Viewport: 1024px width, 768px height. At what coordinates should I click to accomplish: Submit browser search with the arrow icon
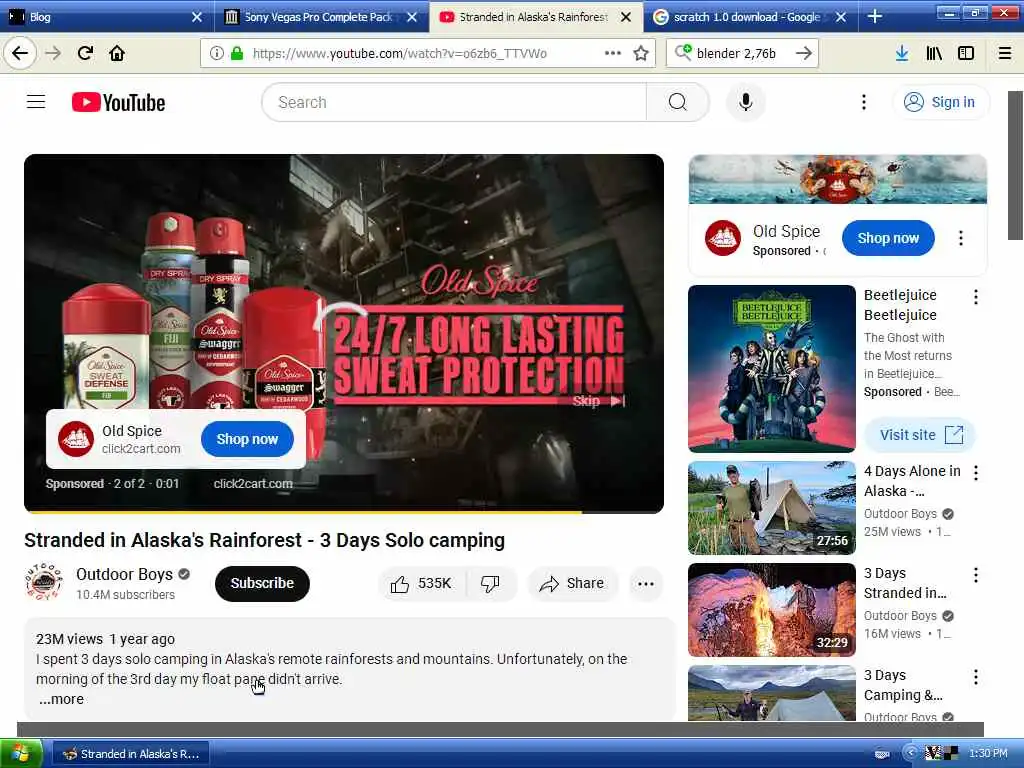(x=804, y=54)
